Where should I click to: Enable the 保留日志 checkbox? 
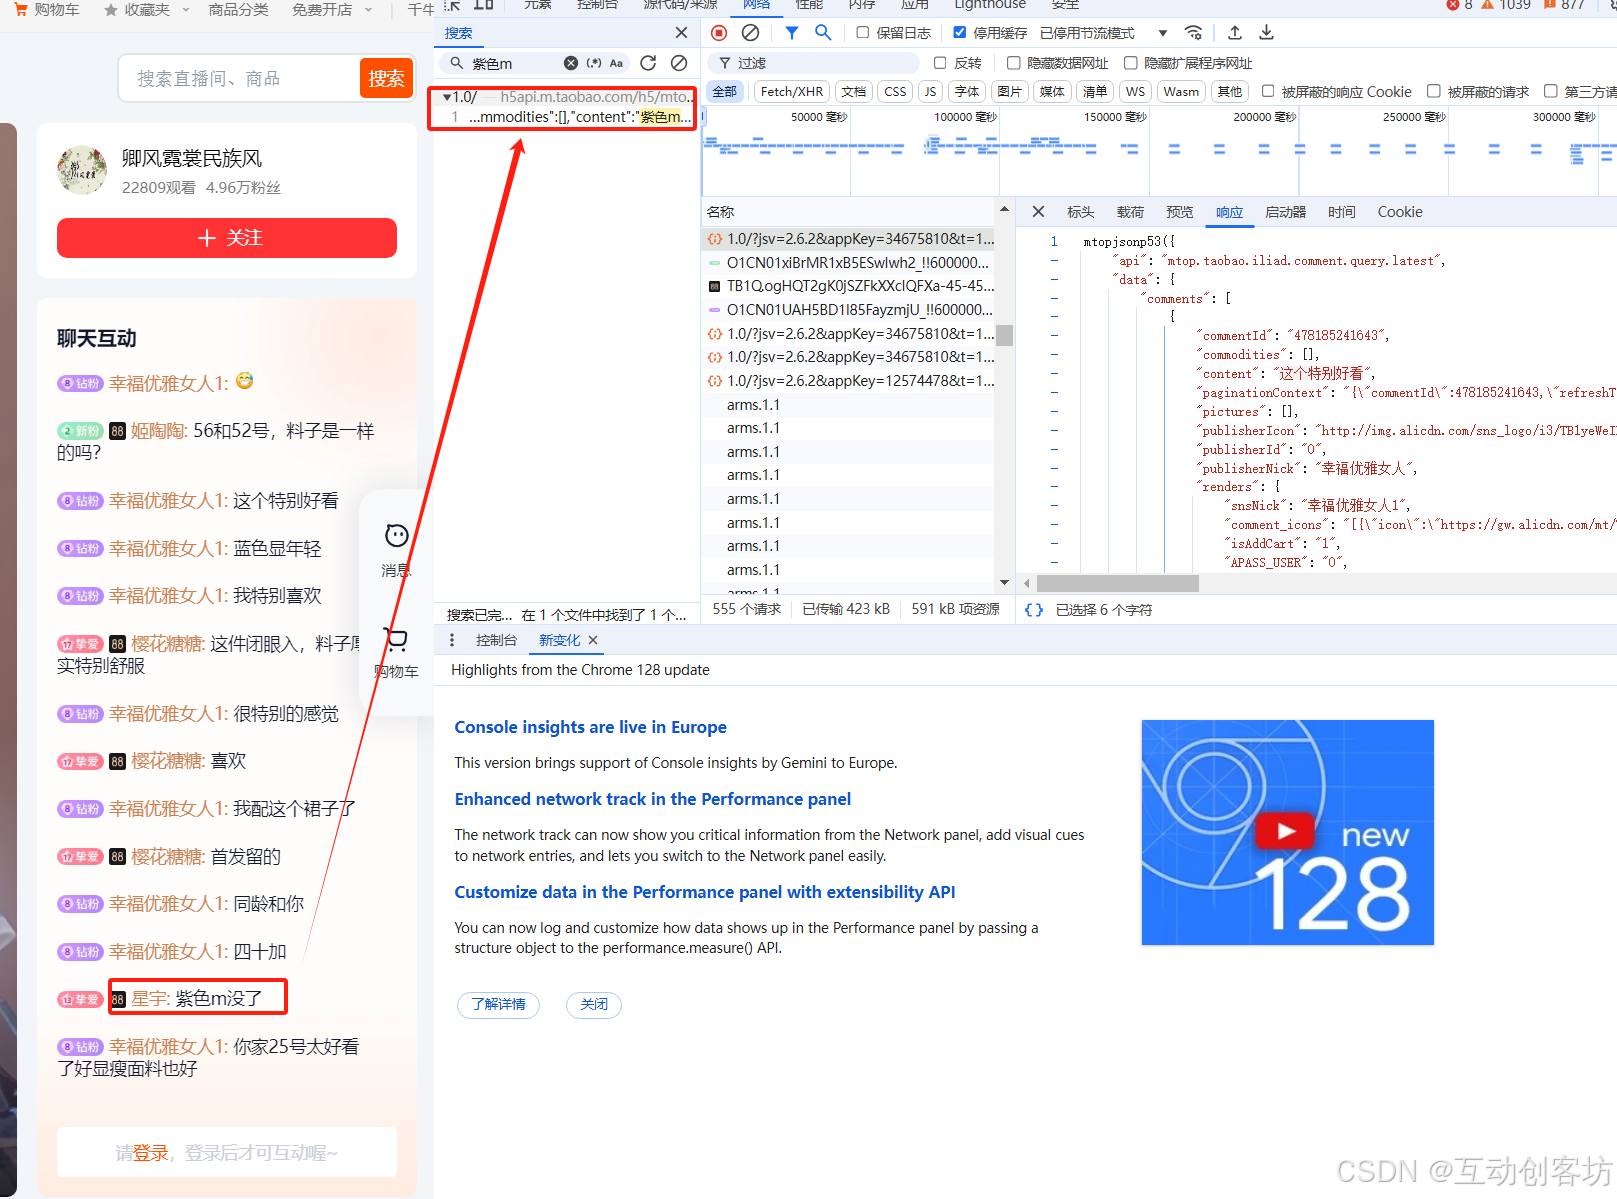pos(862,33)
